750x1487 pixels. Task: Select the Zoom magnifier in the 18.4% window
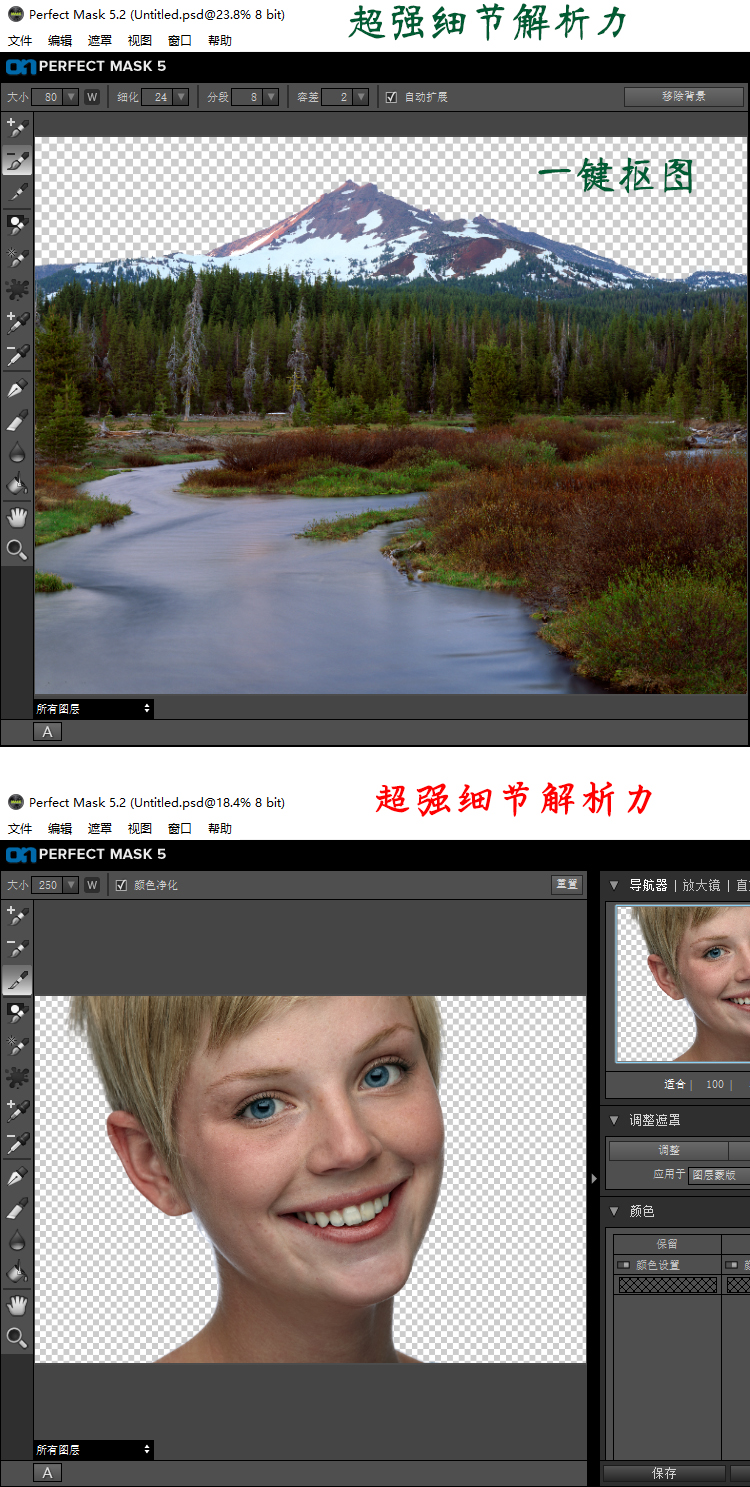17,1337
